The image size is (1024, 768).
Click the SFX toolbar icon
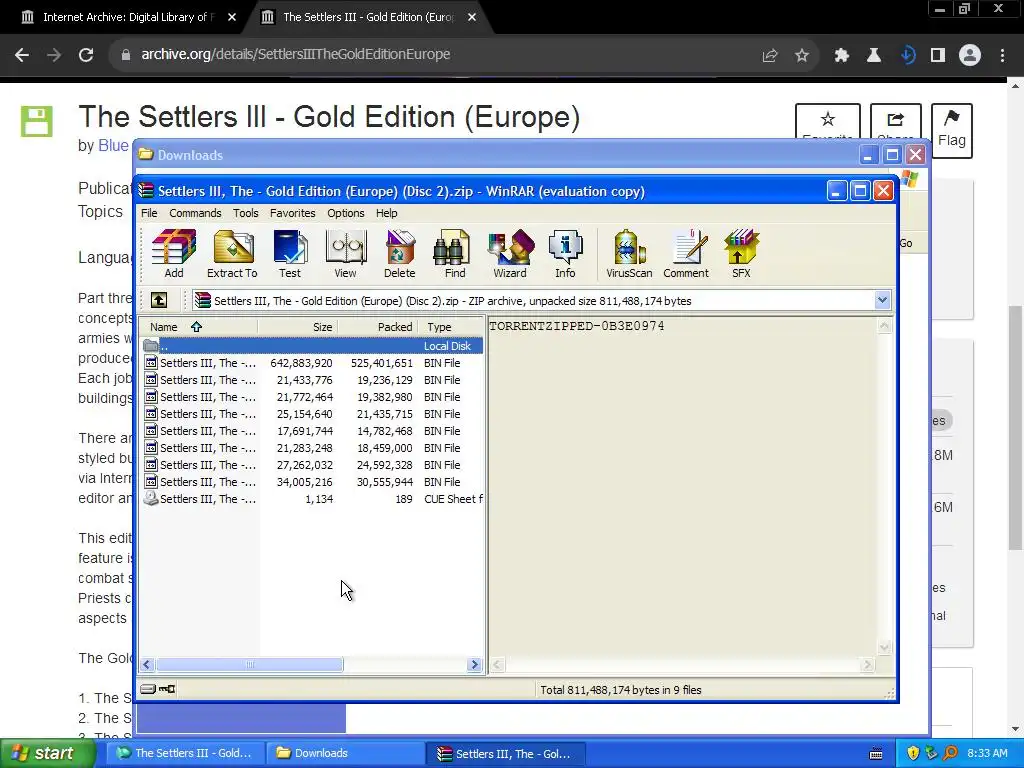click(741, 254)
